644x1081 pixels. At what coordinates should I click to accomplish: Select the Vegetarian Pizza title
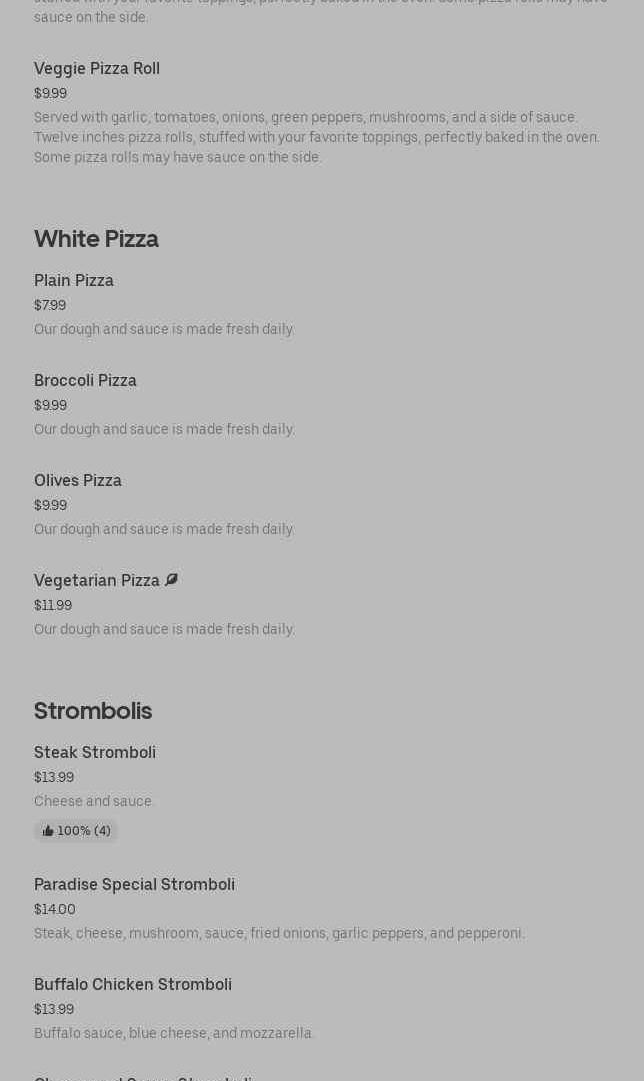click(x=97, y=581)
